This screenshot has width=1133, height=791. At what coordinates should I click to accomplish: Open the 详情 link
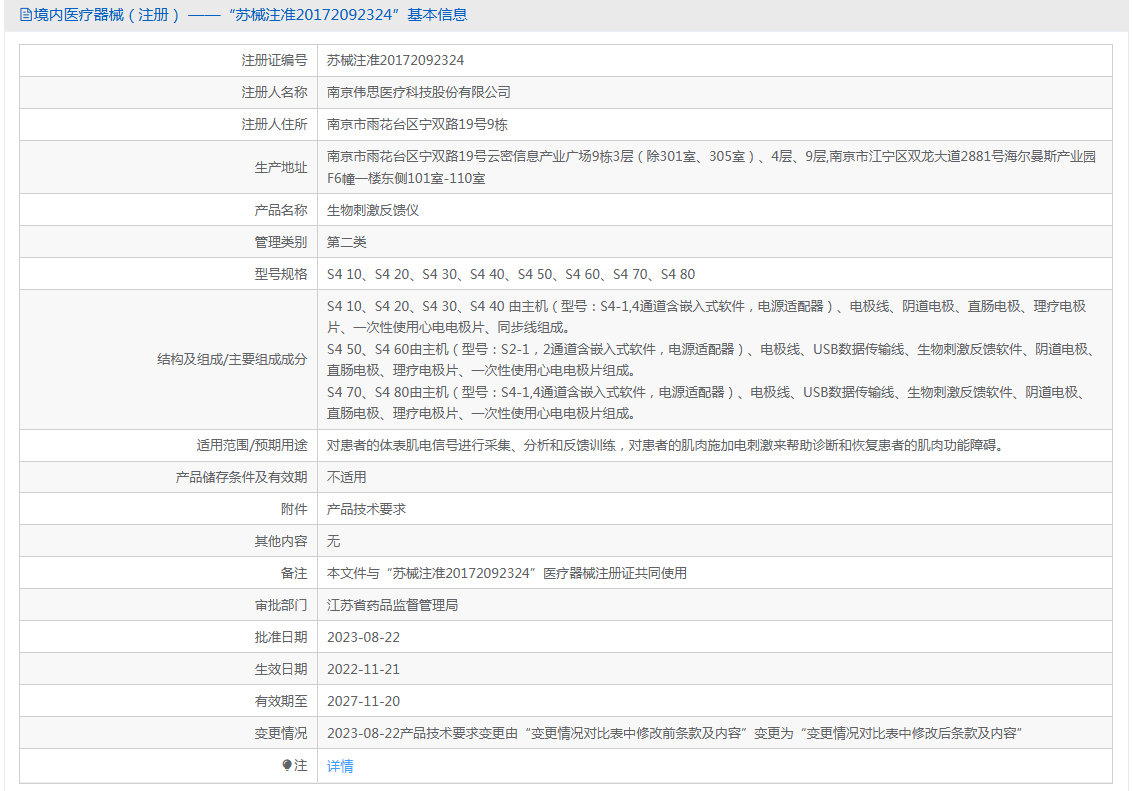[x=340, y=766]
